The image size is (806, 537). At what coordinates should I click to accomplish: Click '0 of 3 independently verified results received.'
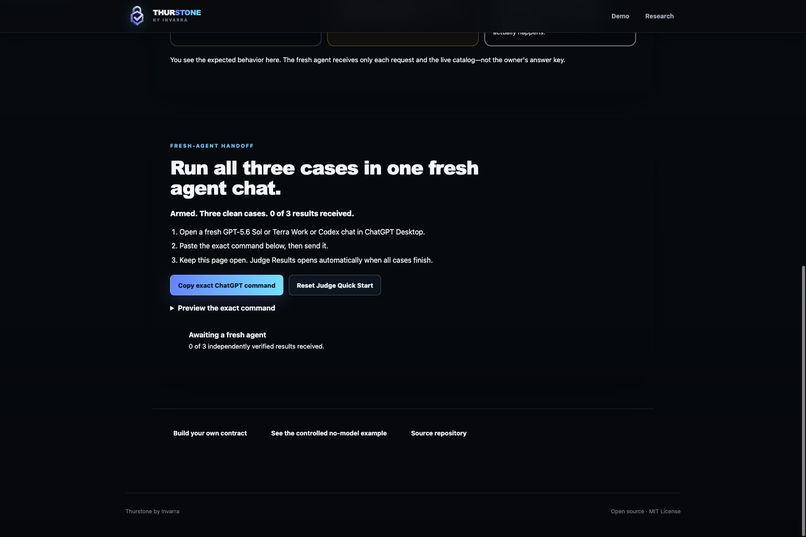coord(256,346)
